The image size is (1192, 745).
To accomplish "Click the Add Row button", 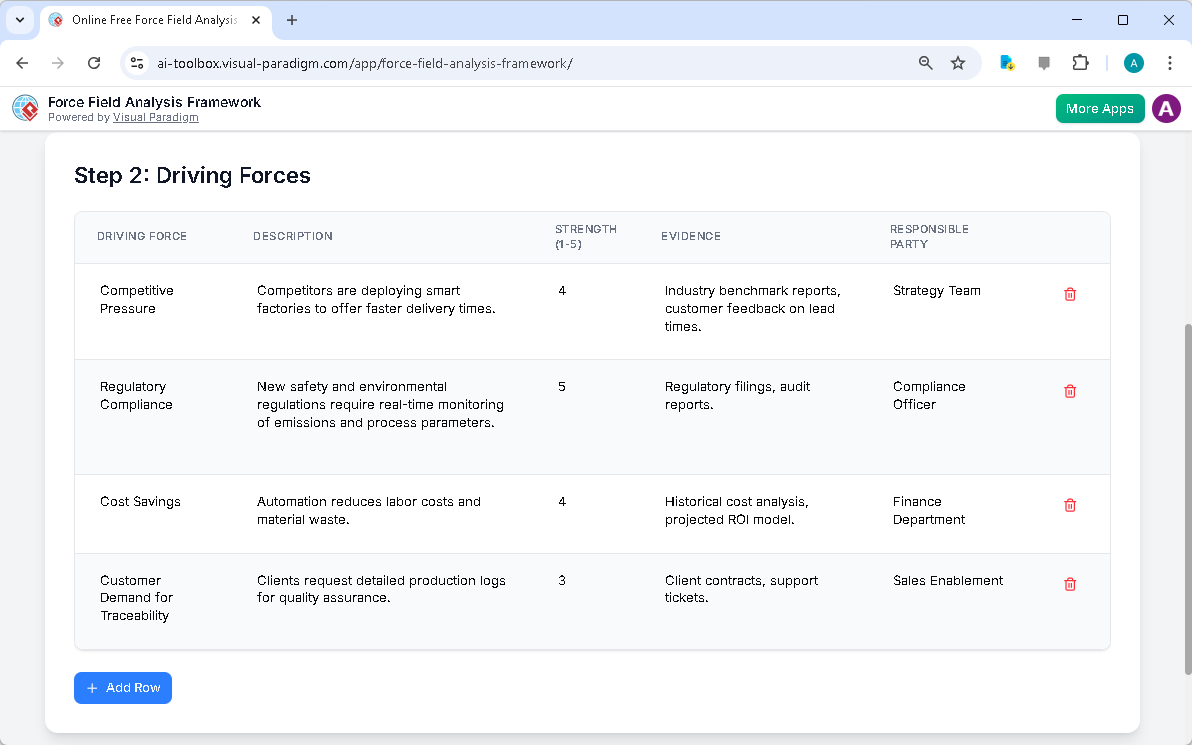I will 122,688.
